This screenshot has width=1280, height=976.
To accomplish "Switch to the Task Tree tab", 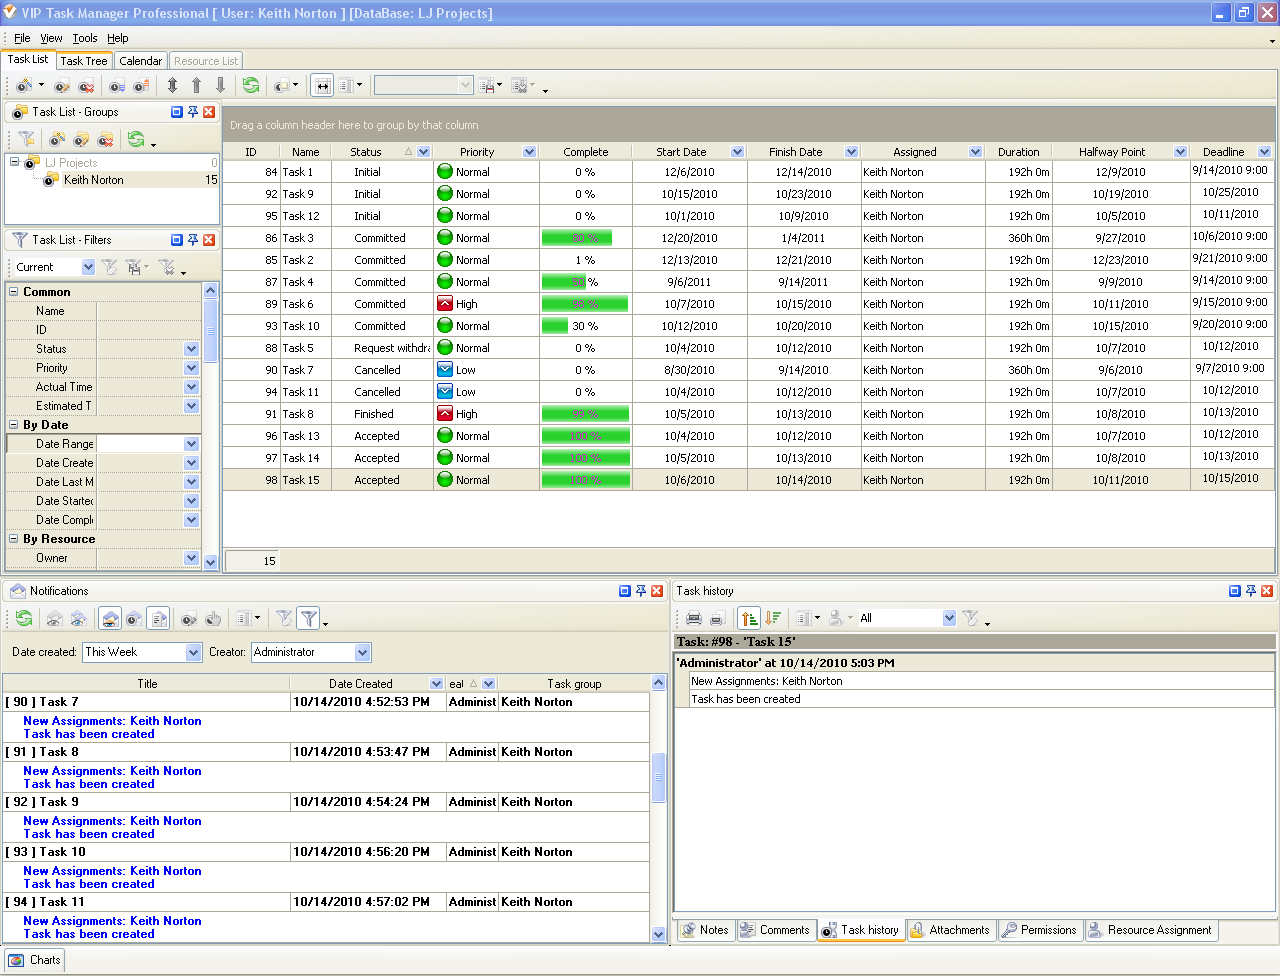I will click(x=84, y=61).
